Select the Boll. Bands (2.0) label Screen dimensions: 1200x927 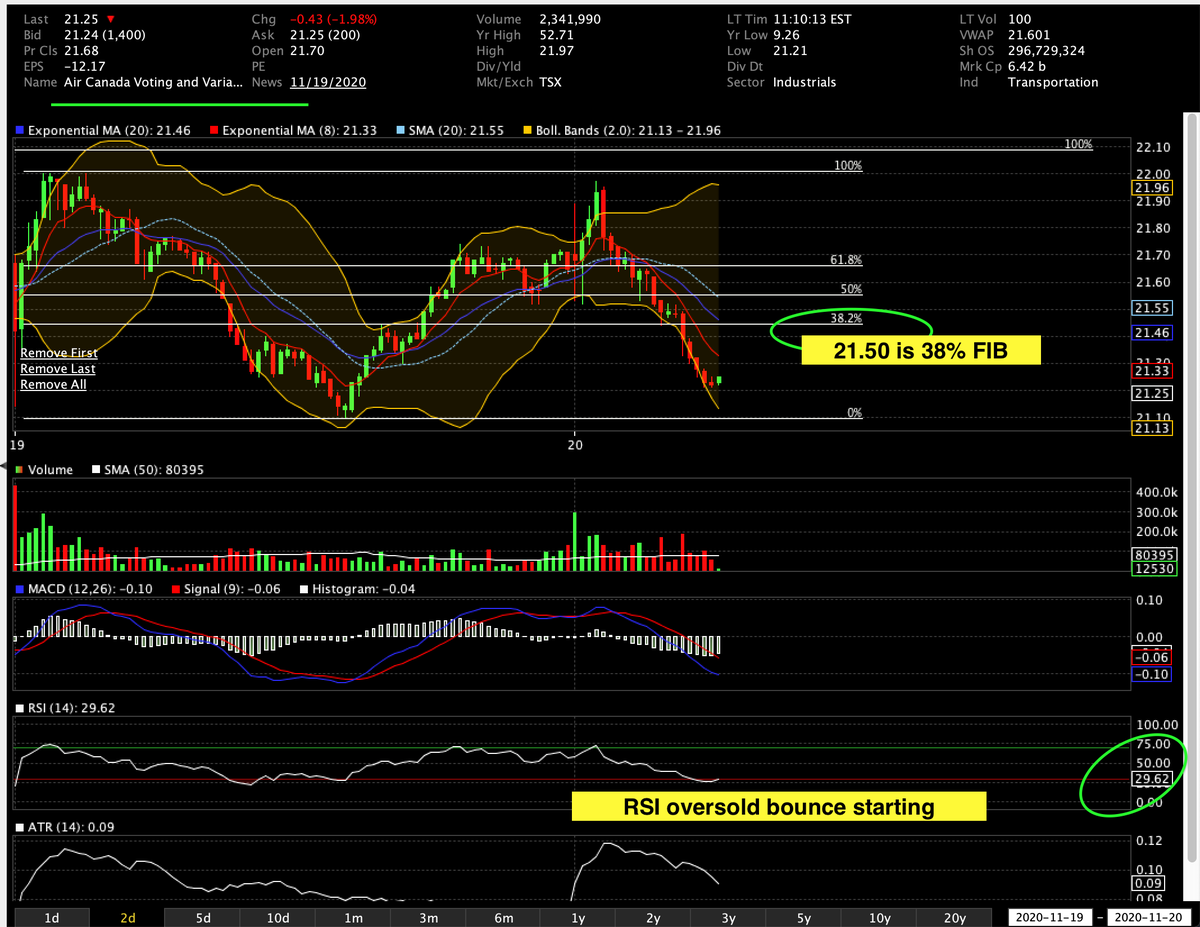coord(627,130)
